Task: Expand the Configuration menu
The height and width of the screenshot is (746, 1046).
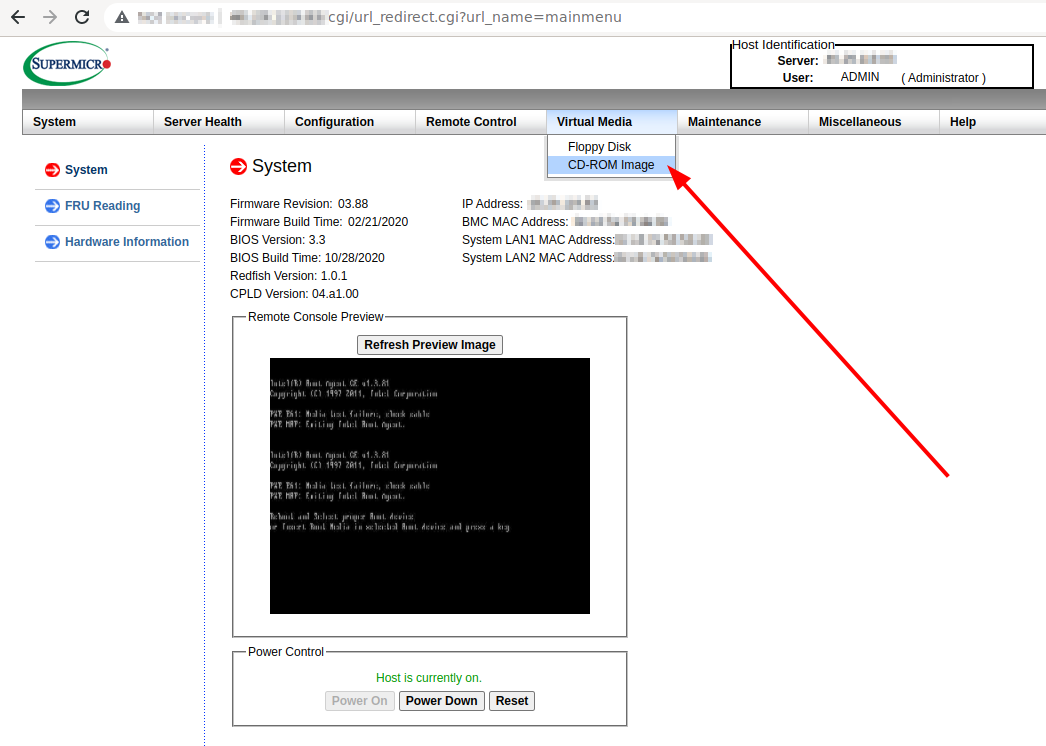Action: (x=334, y=122)
